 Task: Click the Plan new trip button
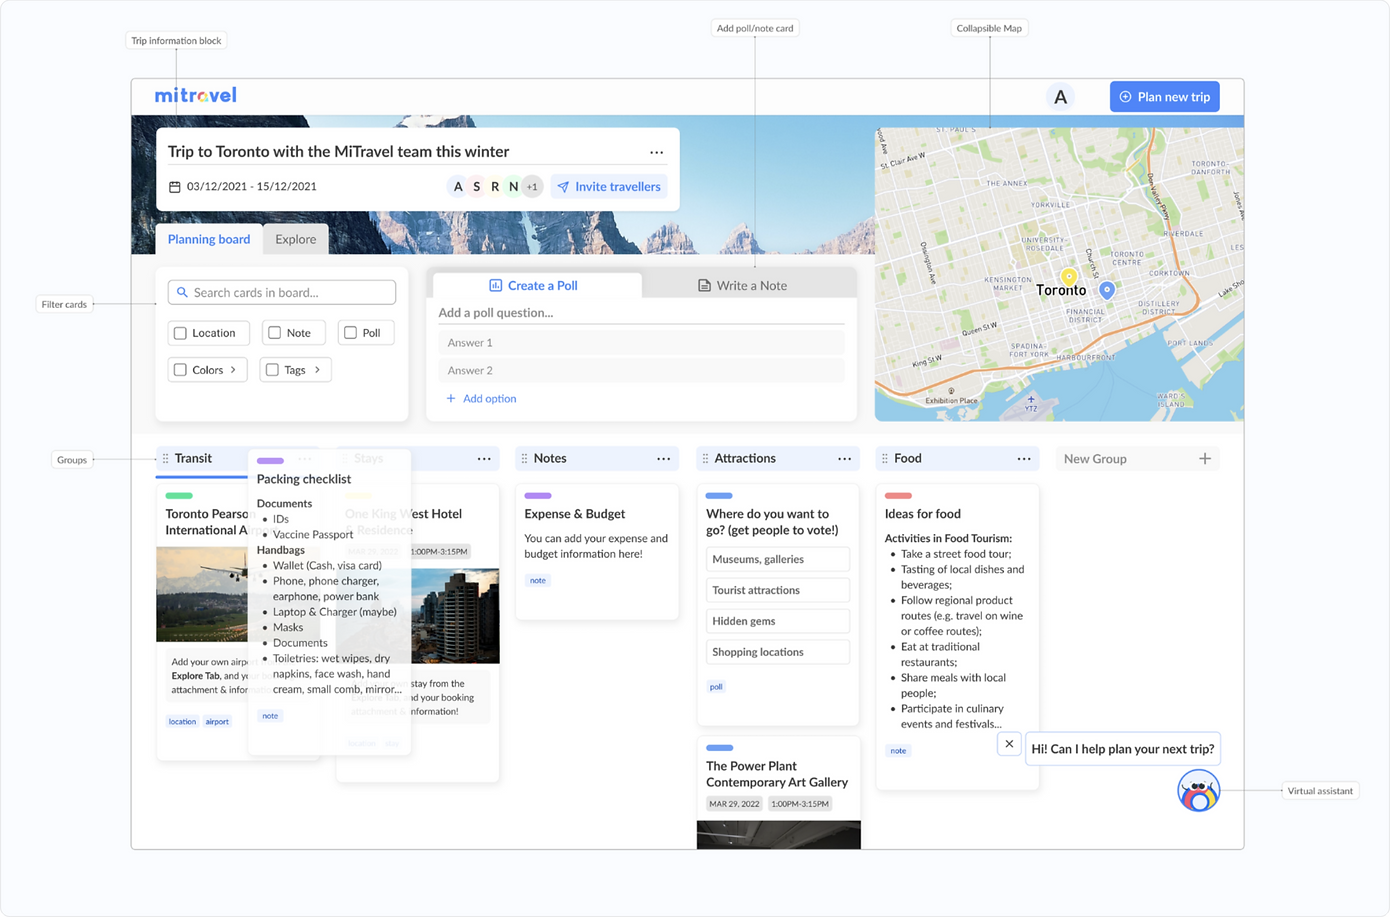pyautogui.click(x=1164, y=97)
